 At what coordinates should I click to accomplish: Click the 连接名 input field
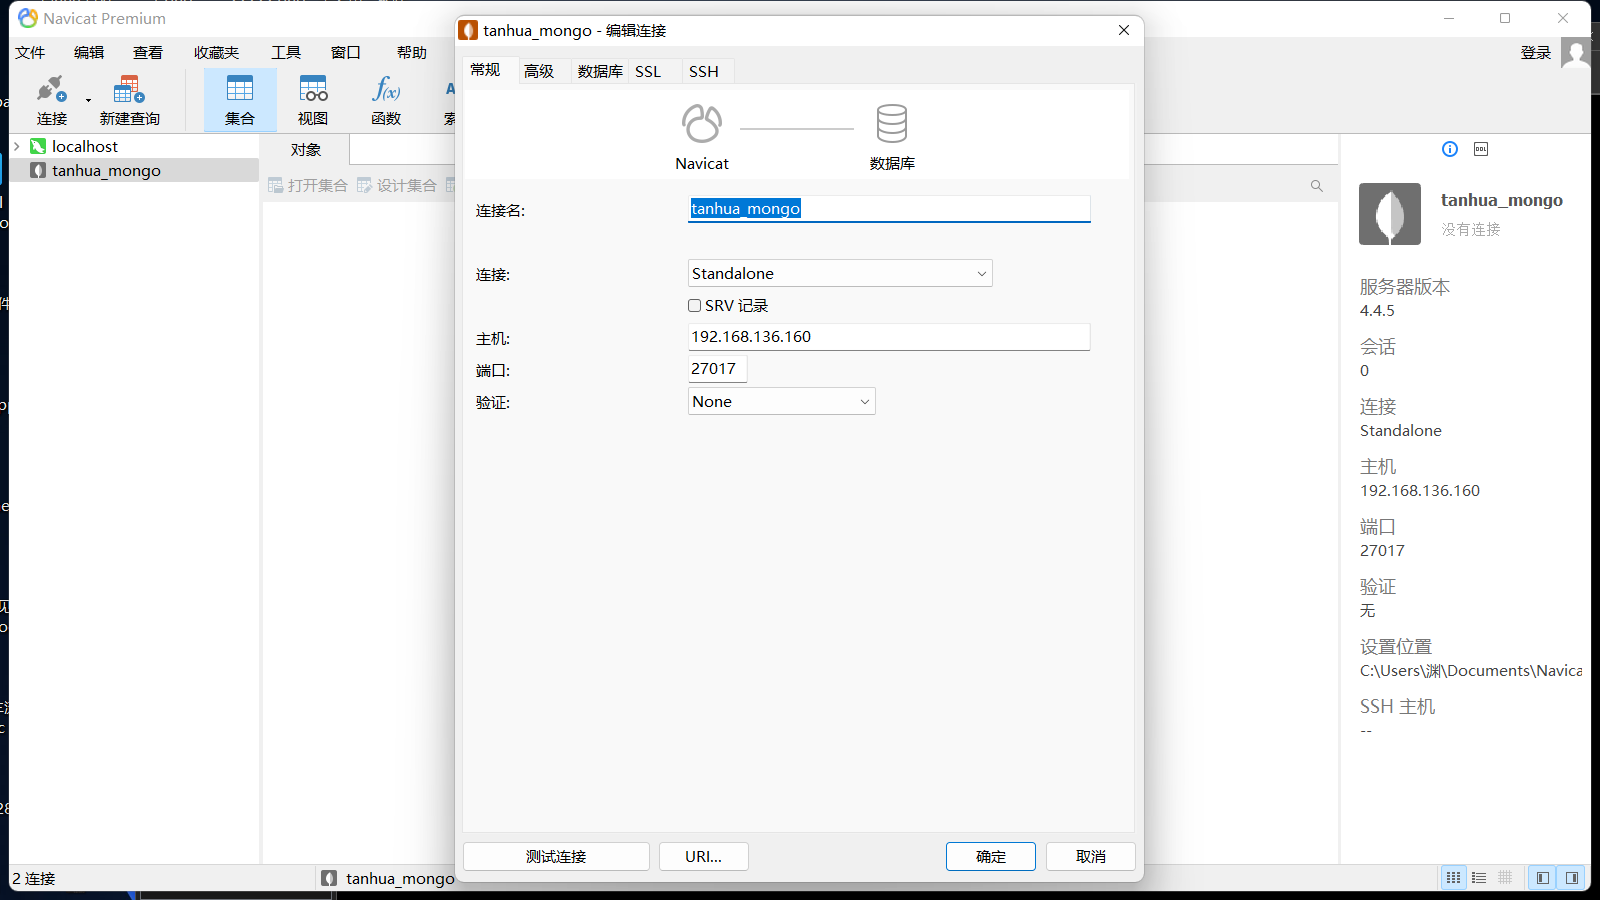coord(889,209)
